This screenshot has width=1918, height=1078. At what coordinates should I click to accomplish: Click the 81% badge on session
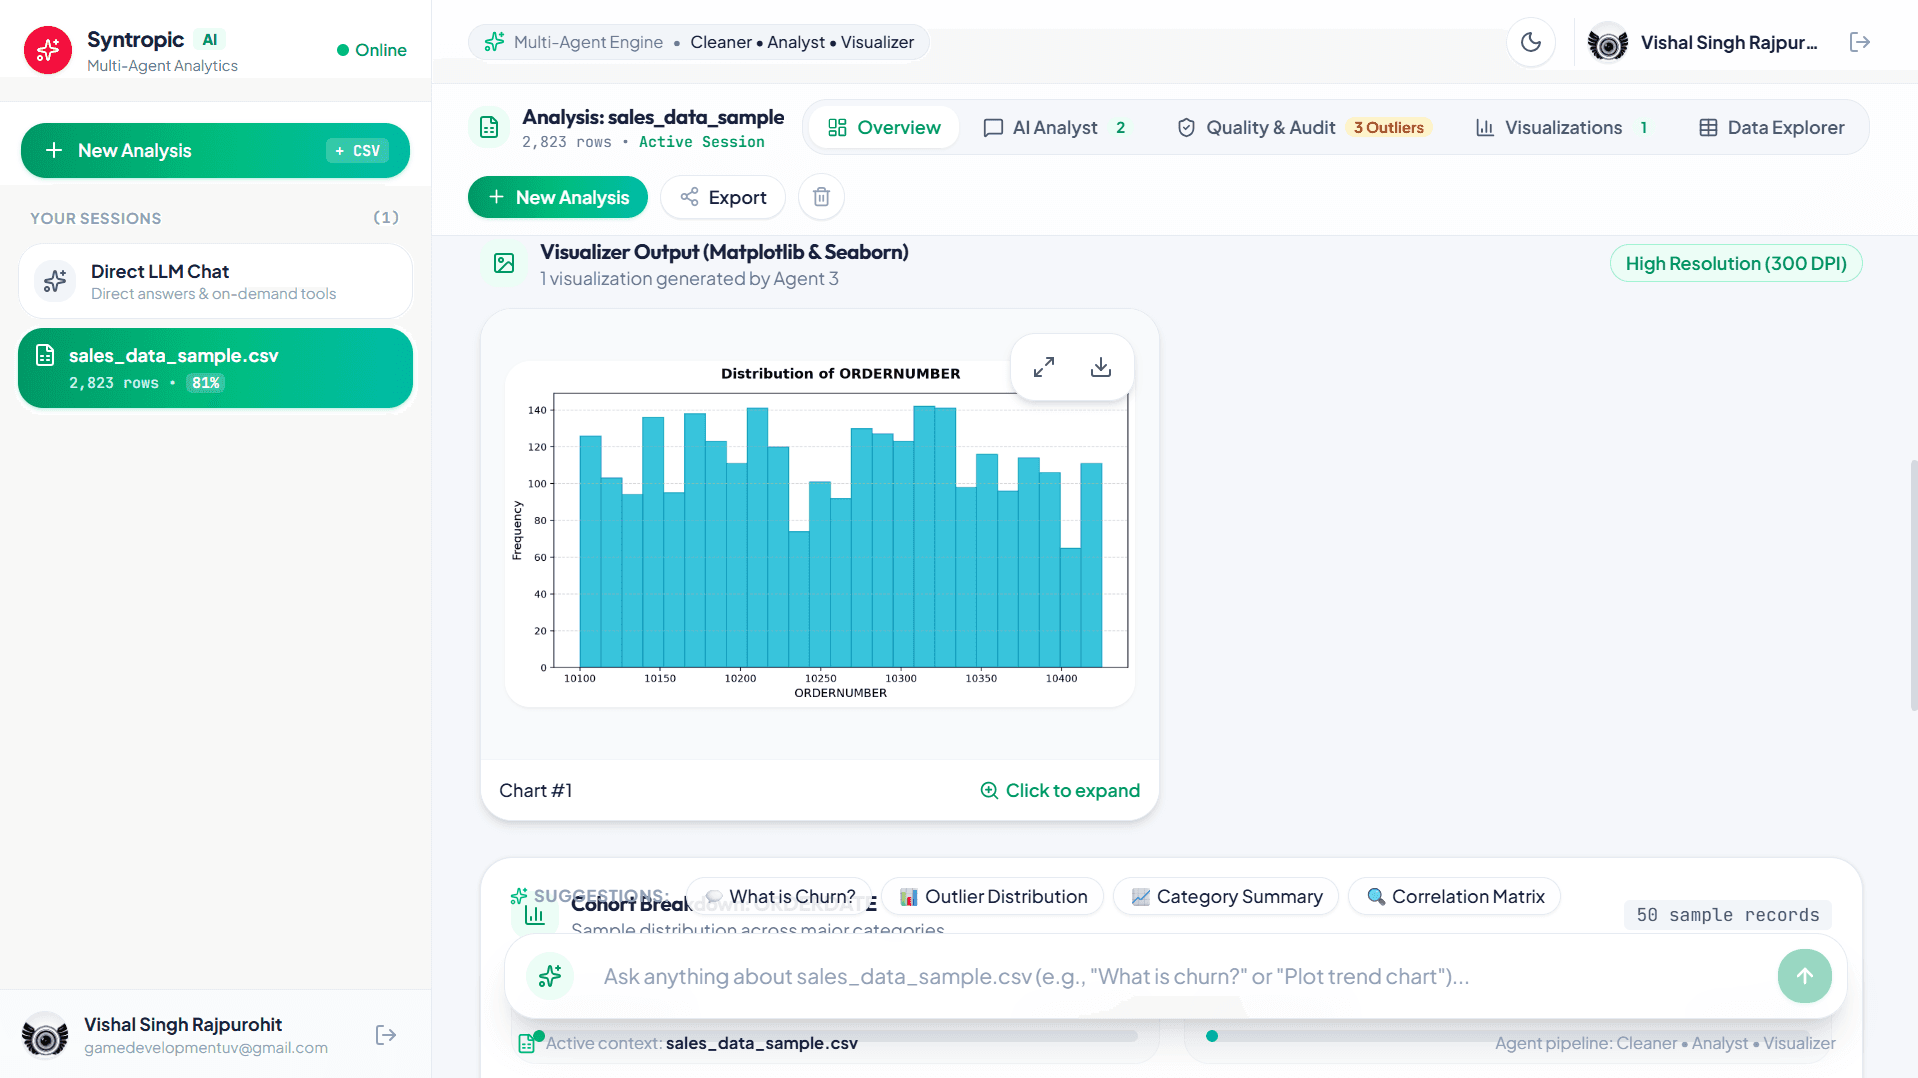pos(205,383)
